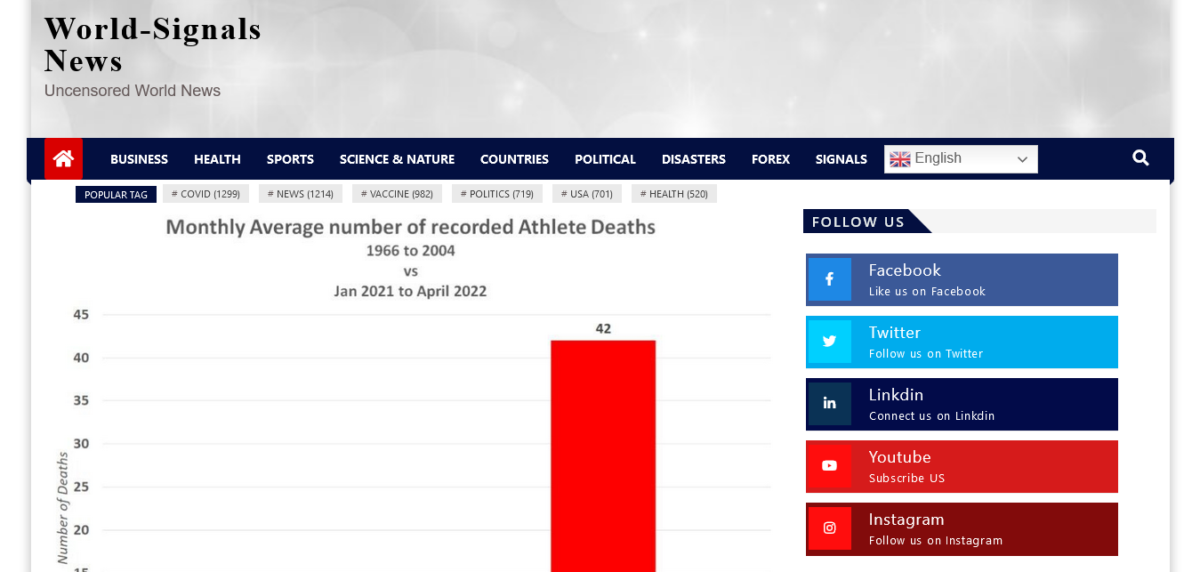
Task: Open the Health menu item
Action: [217, 159]
